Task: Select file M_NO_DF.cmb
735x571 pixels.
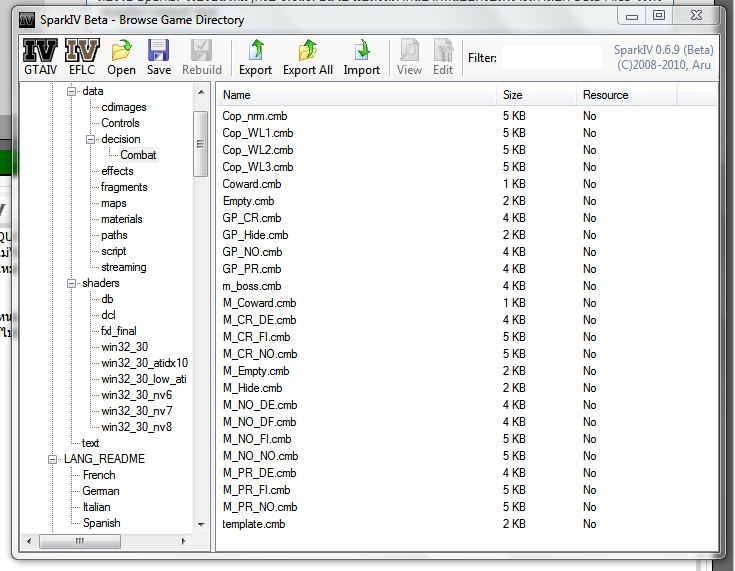Action: tap(259, 422)
